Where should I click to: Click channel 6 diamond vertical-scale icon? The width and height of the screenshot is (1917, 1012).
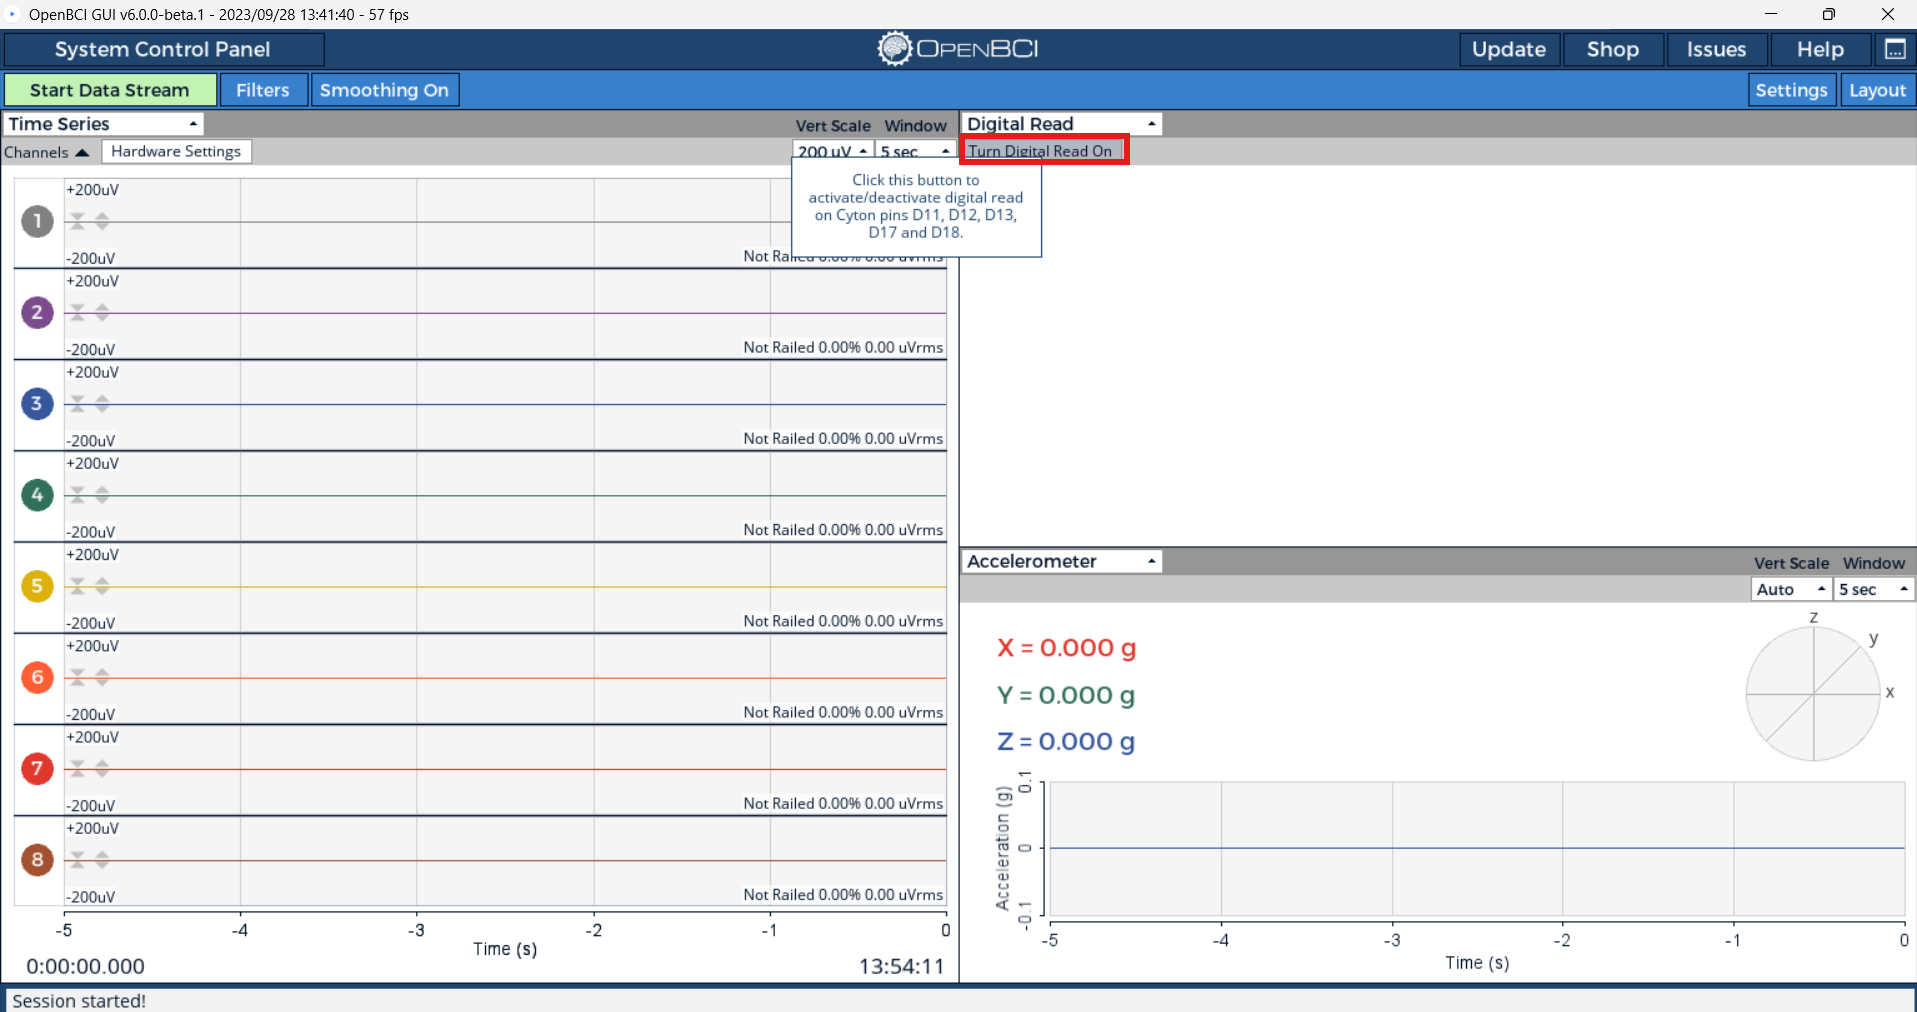pos(102,677)
